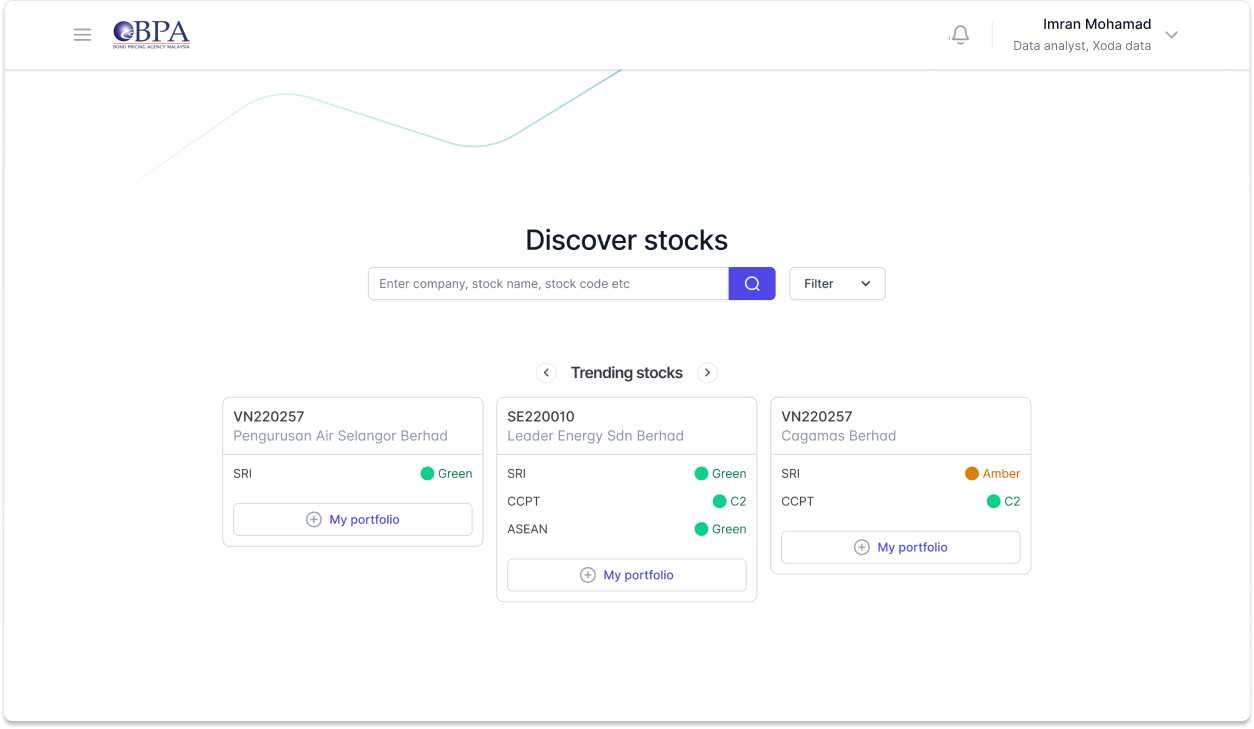The height and width of the screenshot is (729, 1254).
Task: Focus the stock search input field
Action: (x=548, y=284)
